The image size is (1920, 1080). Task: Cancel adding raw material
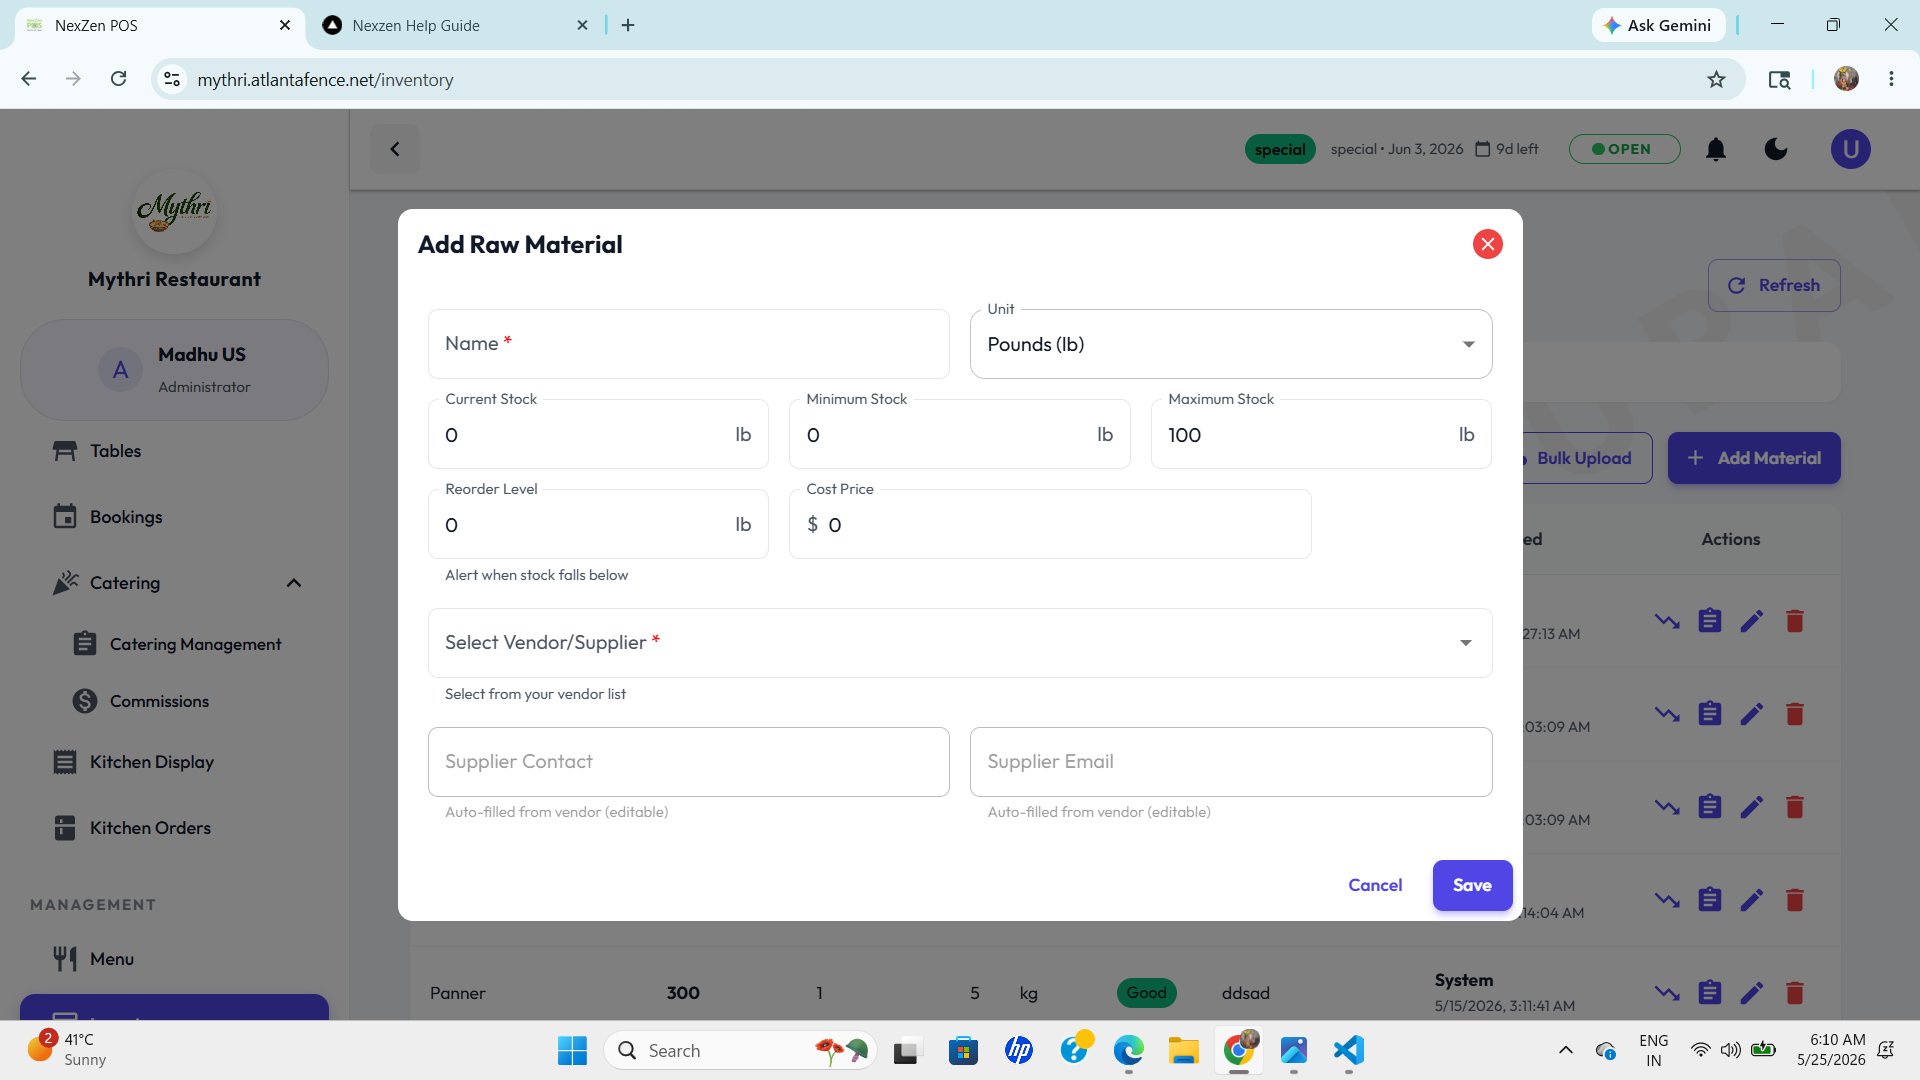click(1375, 885)
